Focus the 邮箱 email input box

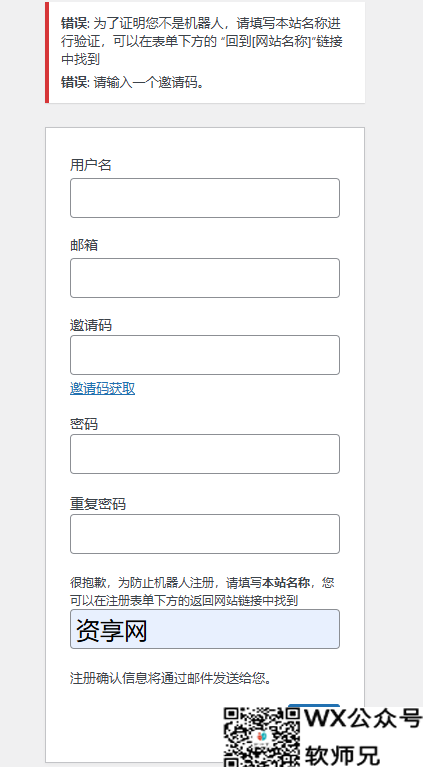[x=204, y=278]
